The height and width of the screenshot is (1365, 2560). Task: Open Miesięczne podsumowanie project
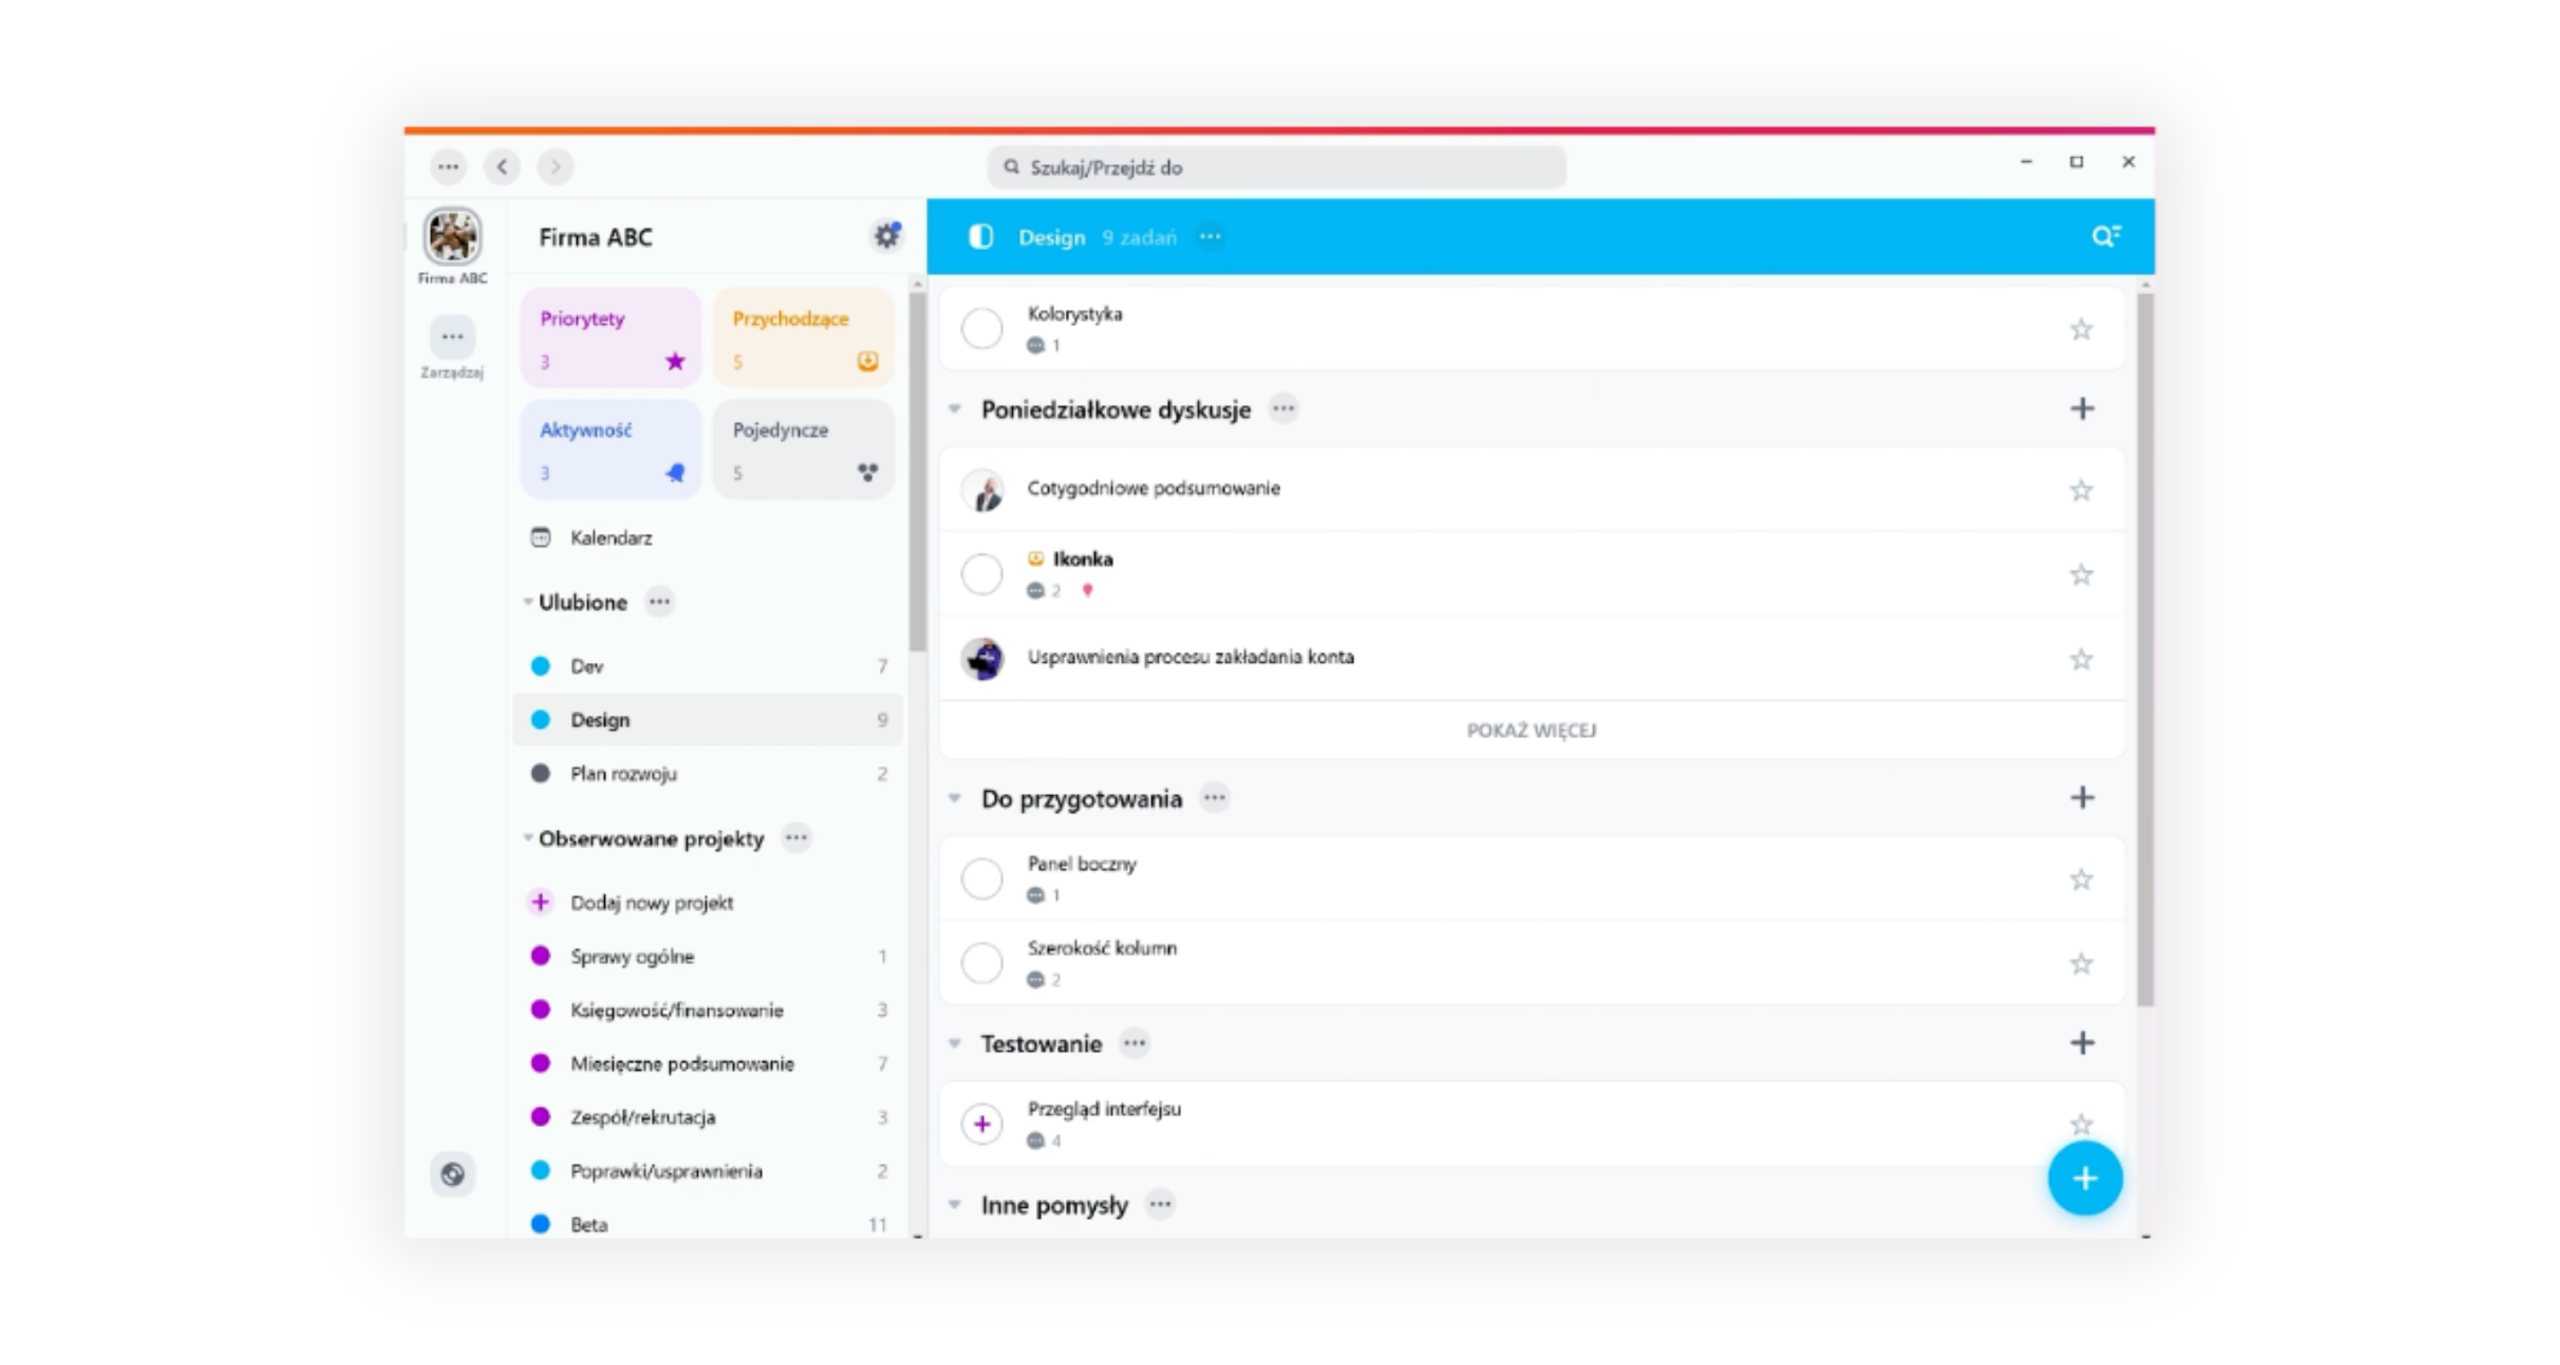coord(707,1063)
